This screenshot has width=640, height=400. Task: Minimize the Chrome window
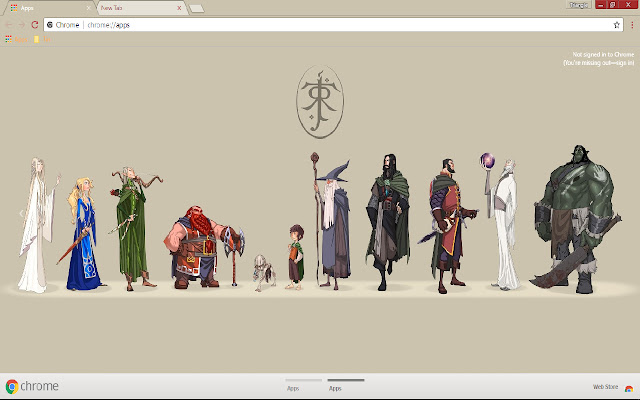[600, 5]
